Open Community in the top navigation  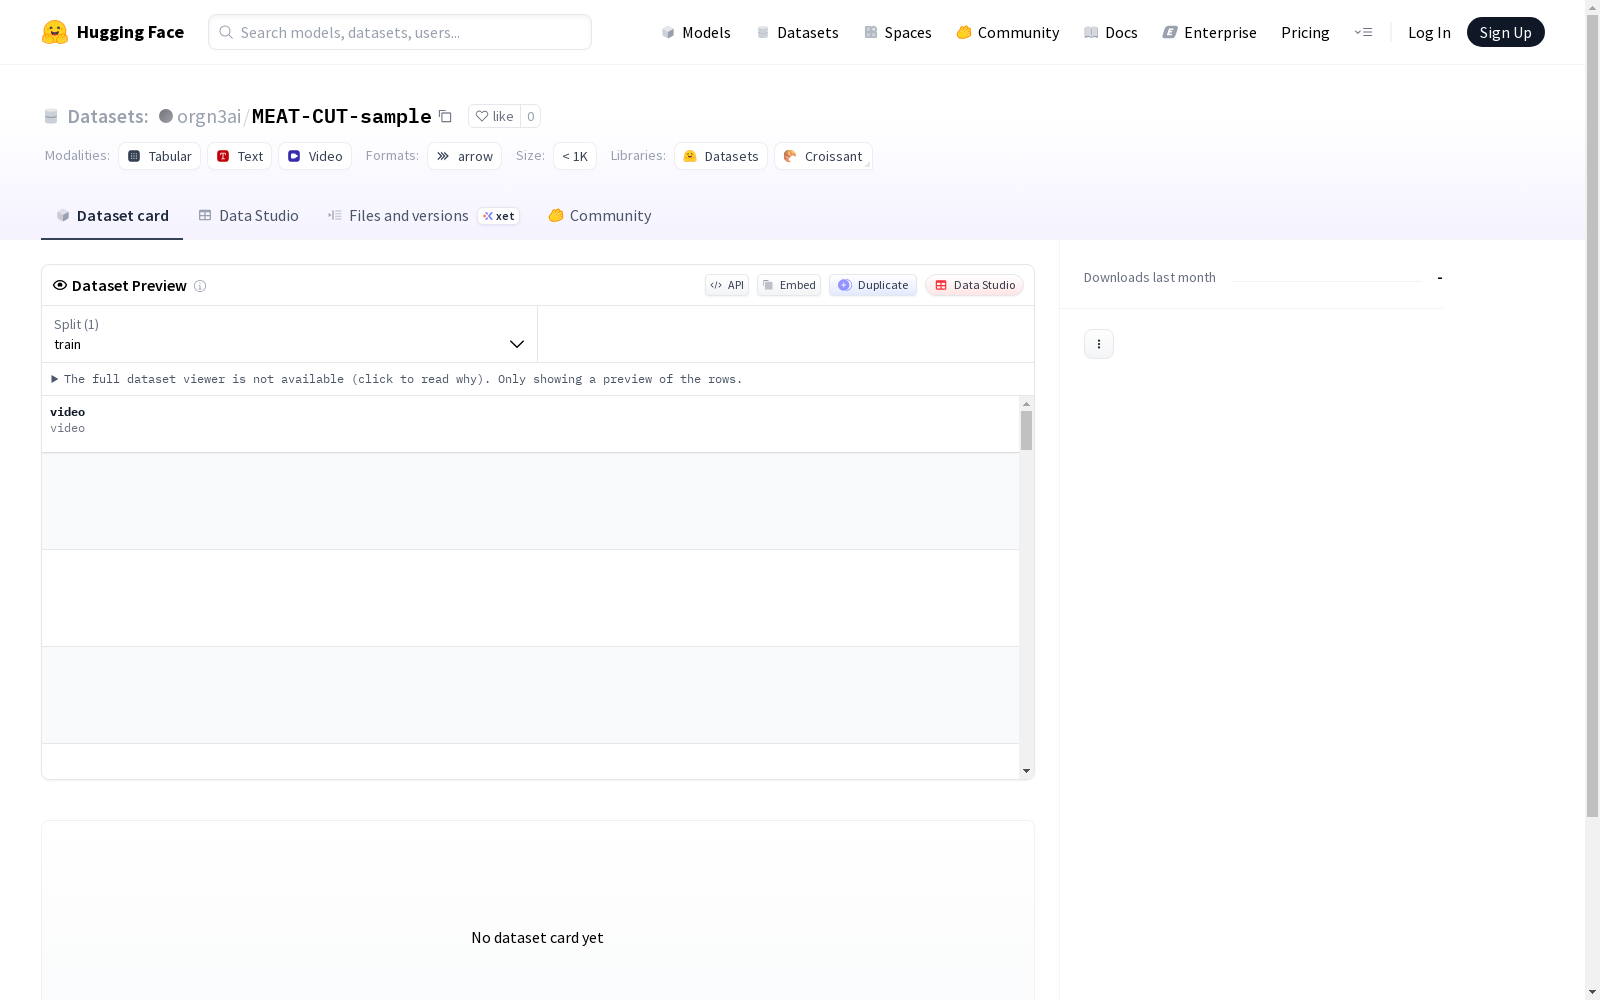coord(1007,32)
